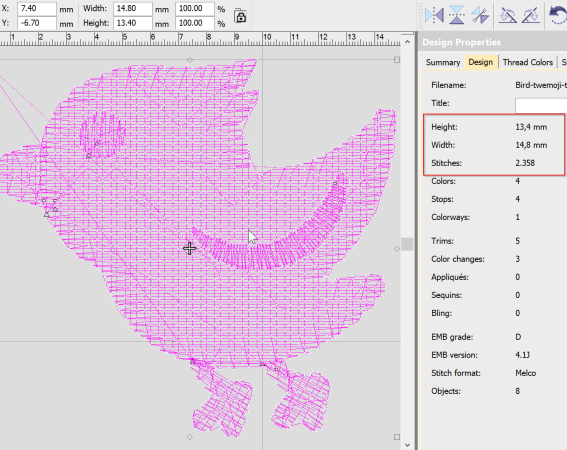Click the Design Properties panel title
Screen dimensions: 567x450
(461, 42)
